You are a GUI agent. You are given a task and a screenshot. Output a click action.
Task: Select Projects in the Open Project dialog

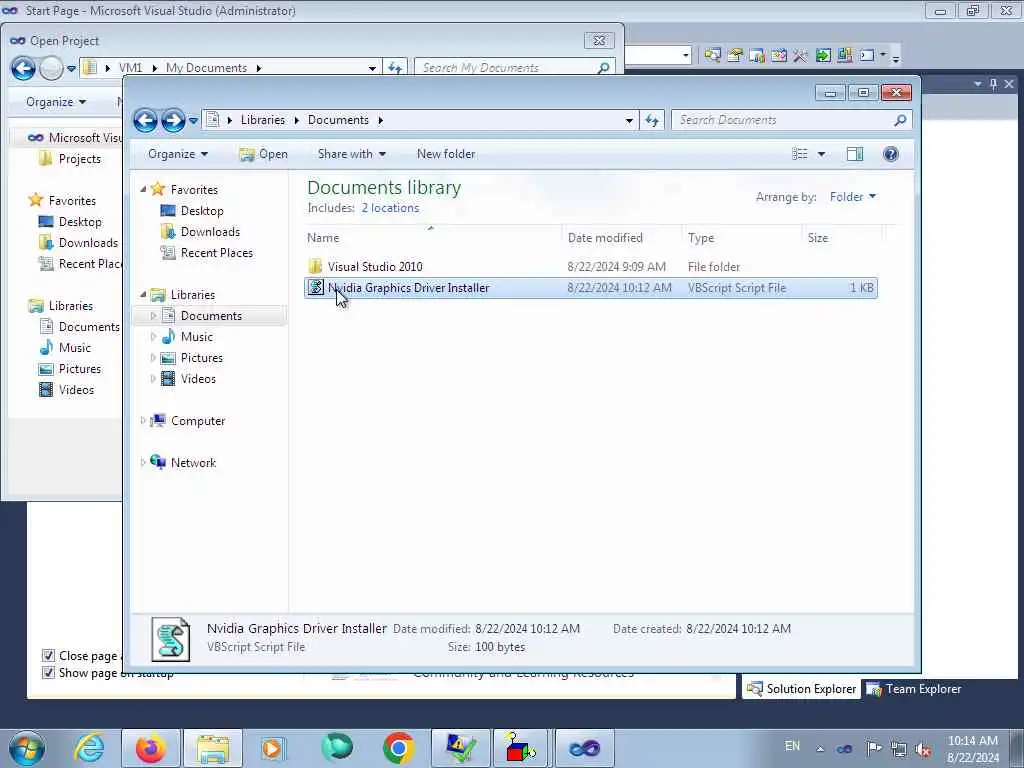click(x=80, y=159)
